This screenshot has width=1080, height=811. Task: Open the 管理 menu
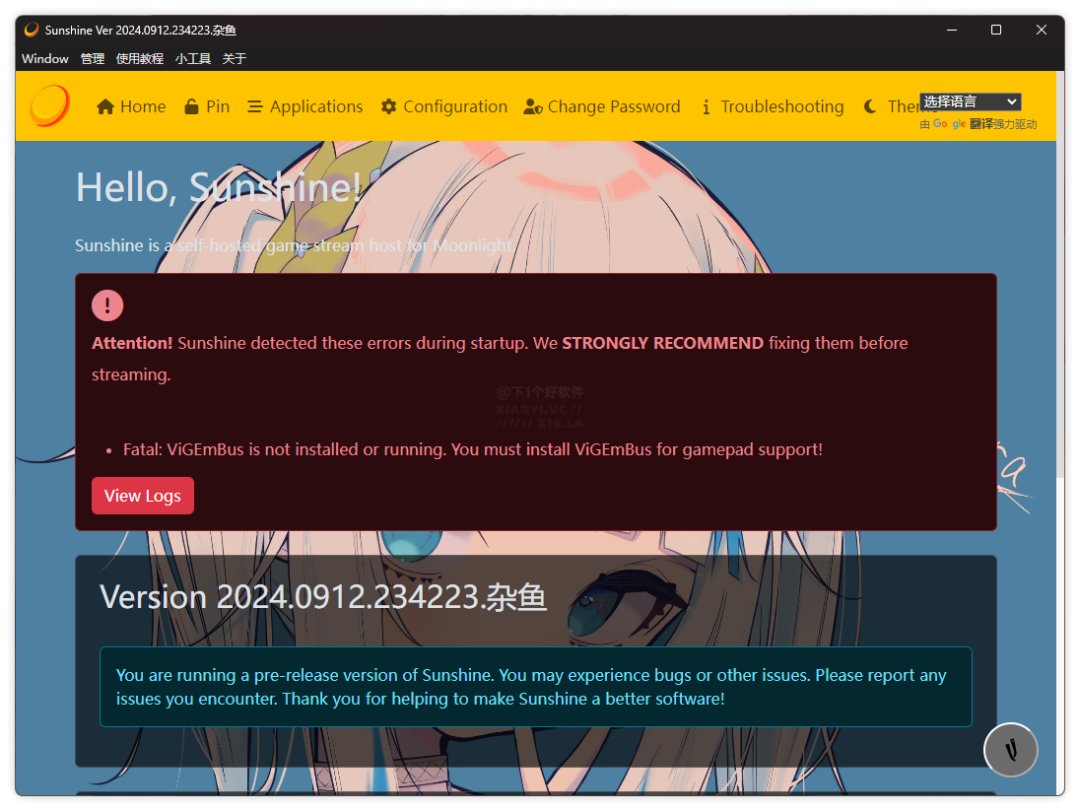92,59
